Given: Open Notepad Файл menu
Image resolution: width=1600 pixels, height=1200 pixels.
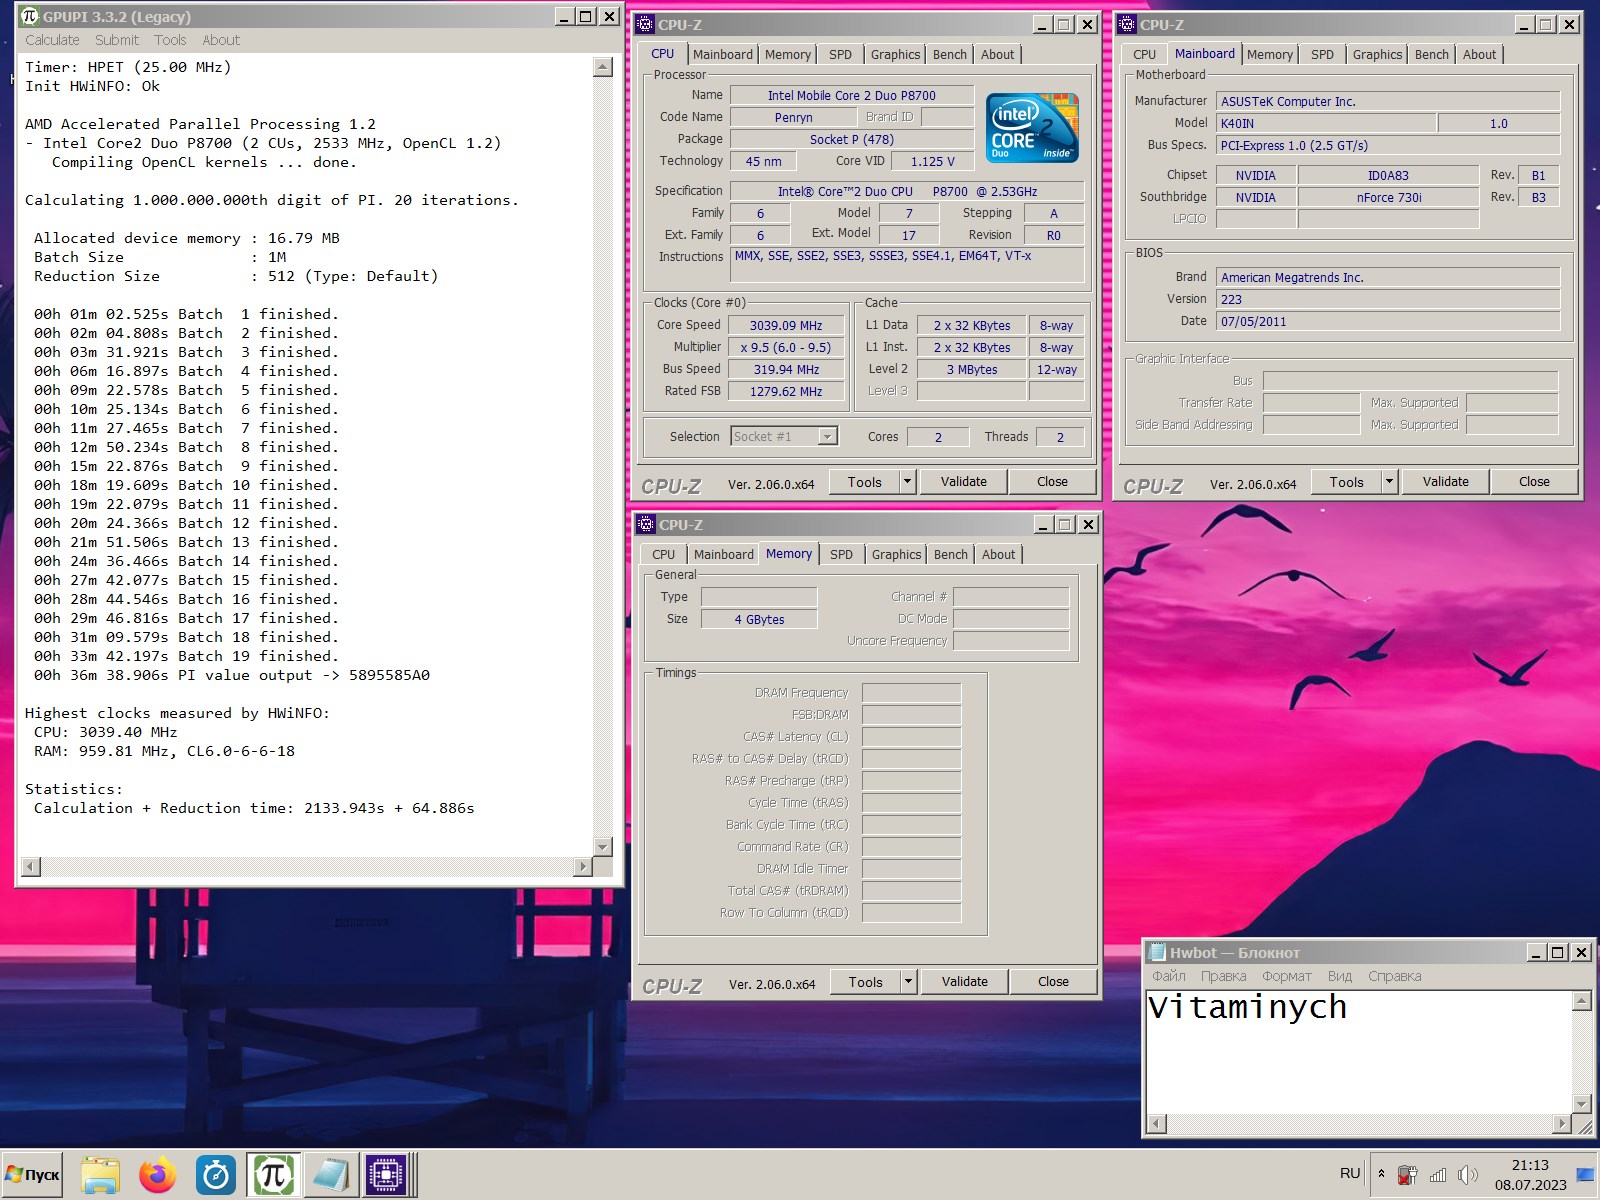Looking at the screenshot, I should 1168,976.
